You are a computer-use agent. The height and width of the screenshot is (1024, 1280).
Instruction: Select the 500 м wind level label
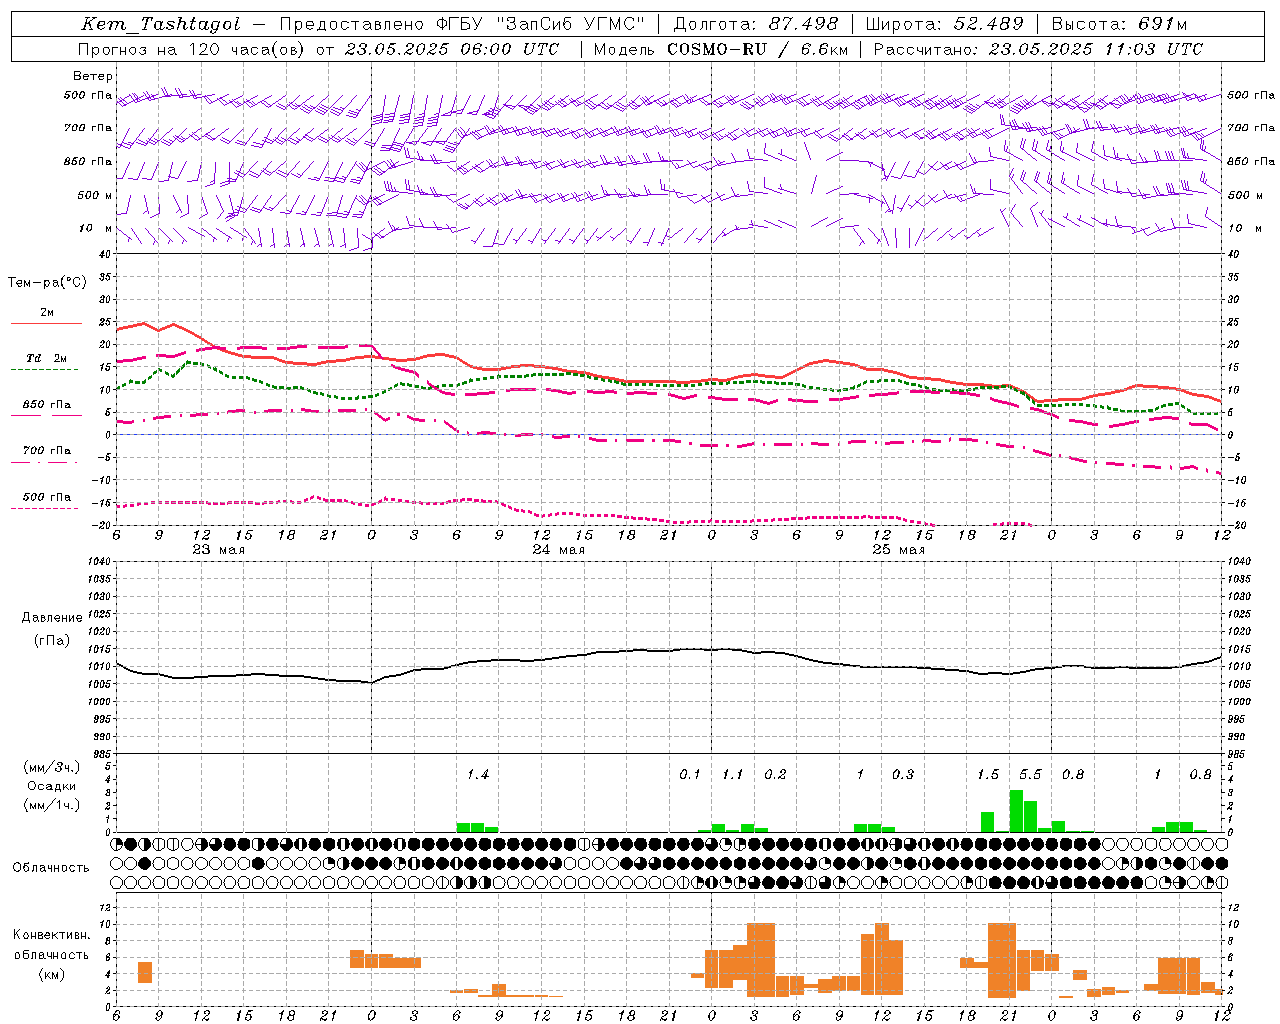[x=95, y=195]
